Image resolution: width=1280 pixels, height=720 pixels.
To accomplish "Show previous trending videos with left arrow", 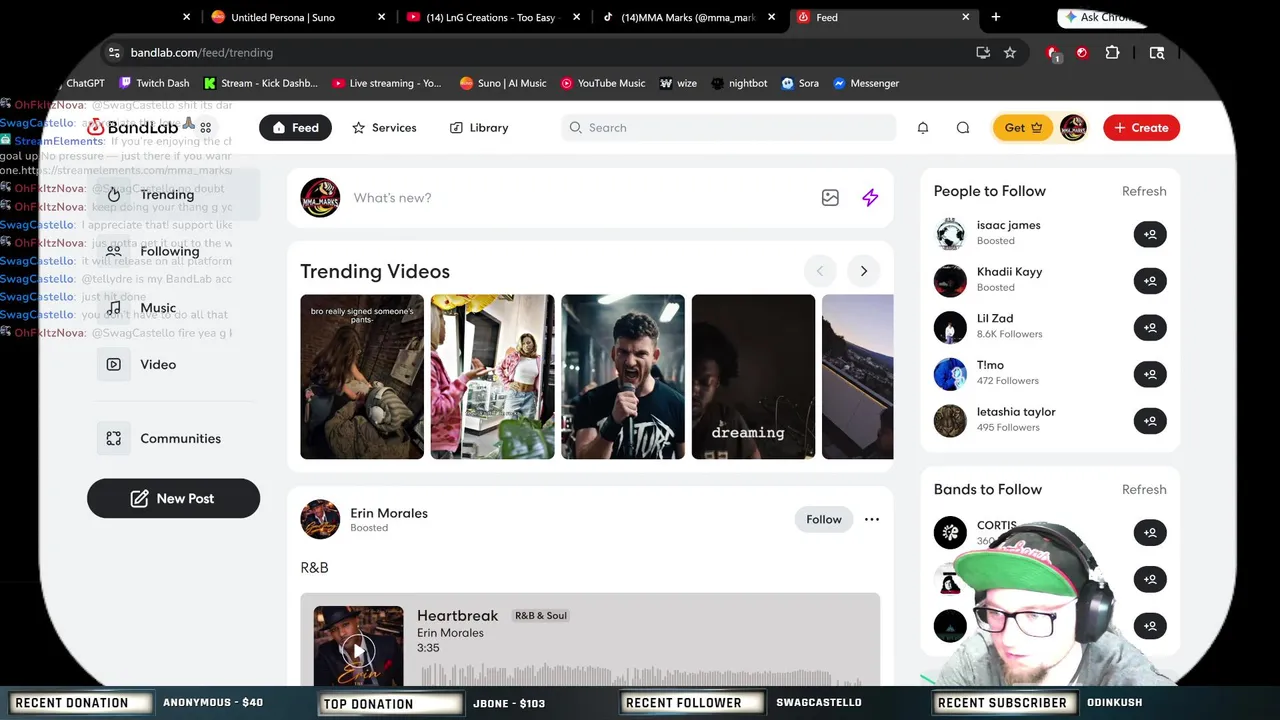I will pos(820,271).
